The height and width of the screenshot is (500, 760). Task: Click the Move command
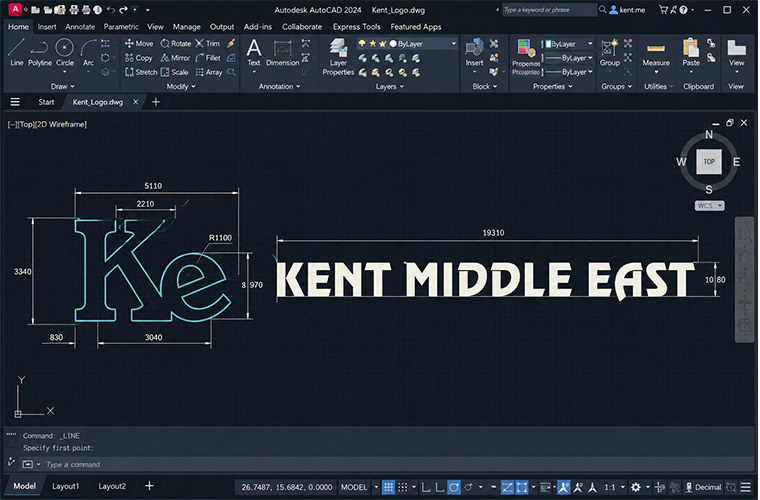(x=139, y=44)
